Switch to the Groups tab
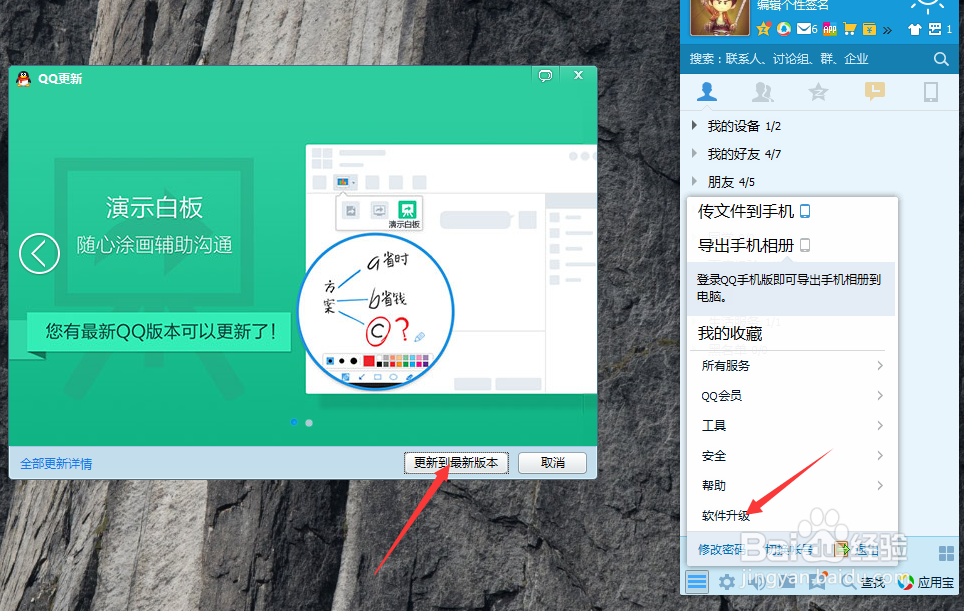The image size is (964, 611). [763, 92]
